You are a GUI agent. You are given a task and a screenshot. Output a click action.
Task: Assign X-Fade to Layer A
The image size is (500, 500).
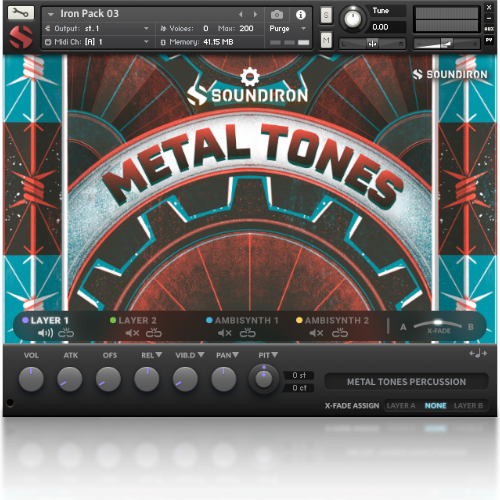(x=401, y=406)
